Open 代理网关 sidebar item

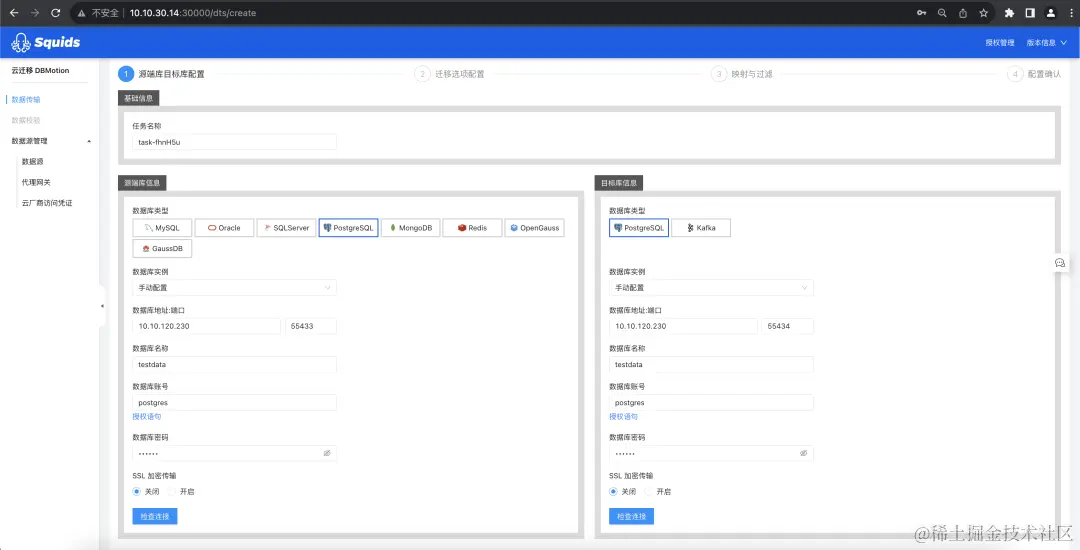coord(36,182)
